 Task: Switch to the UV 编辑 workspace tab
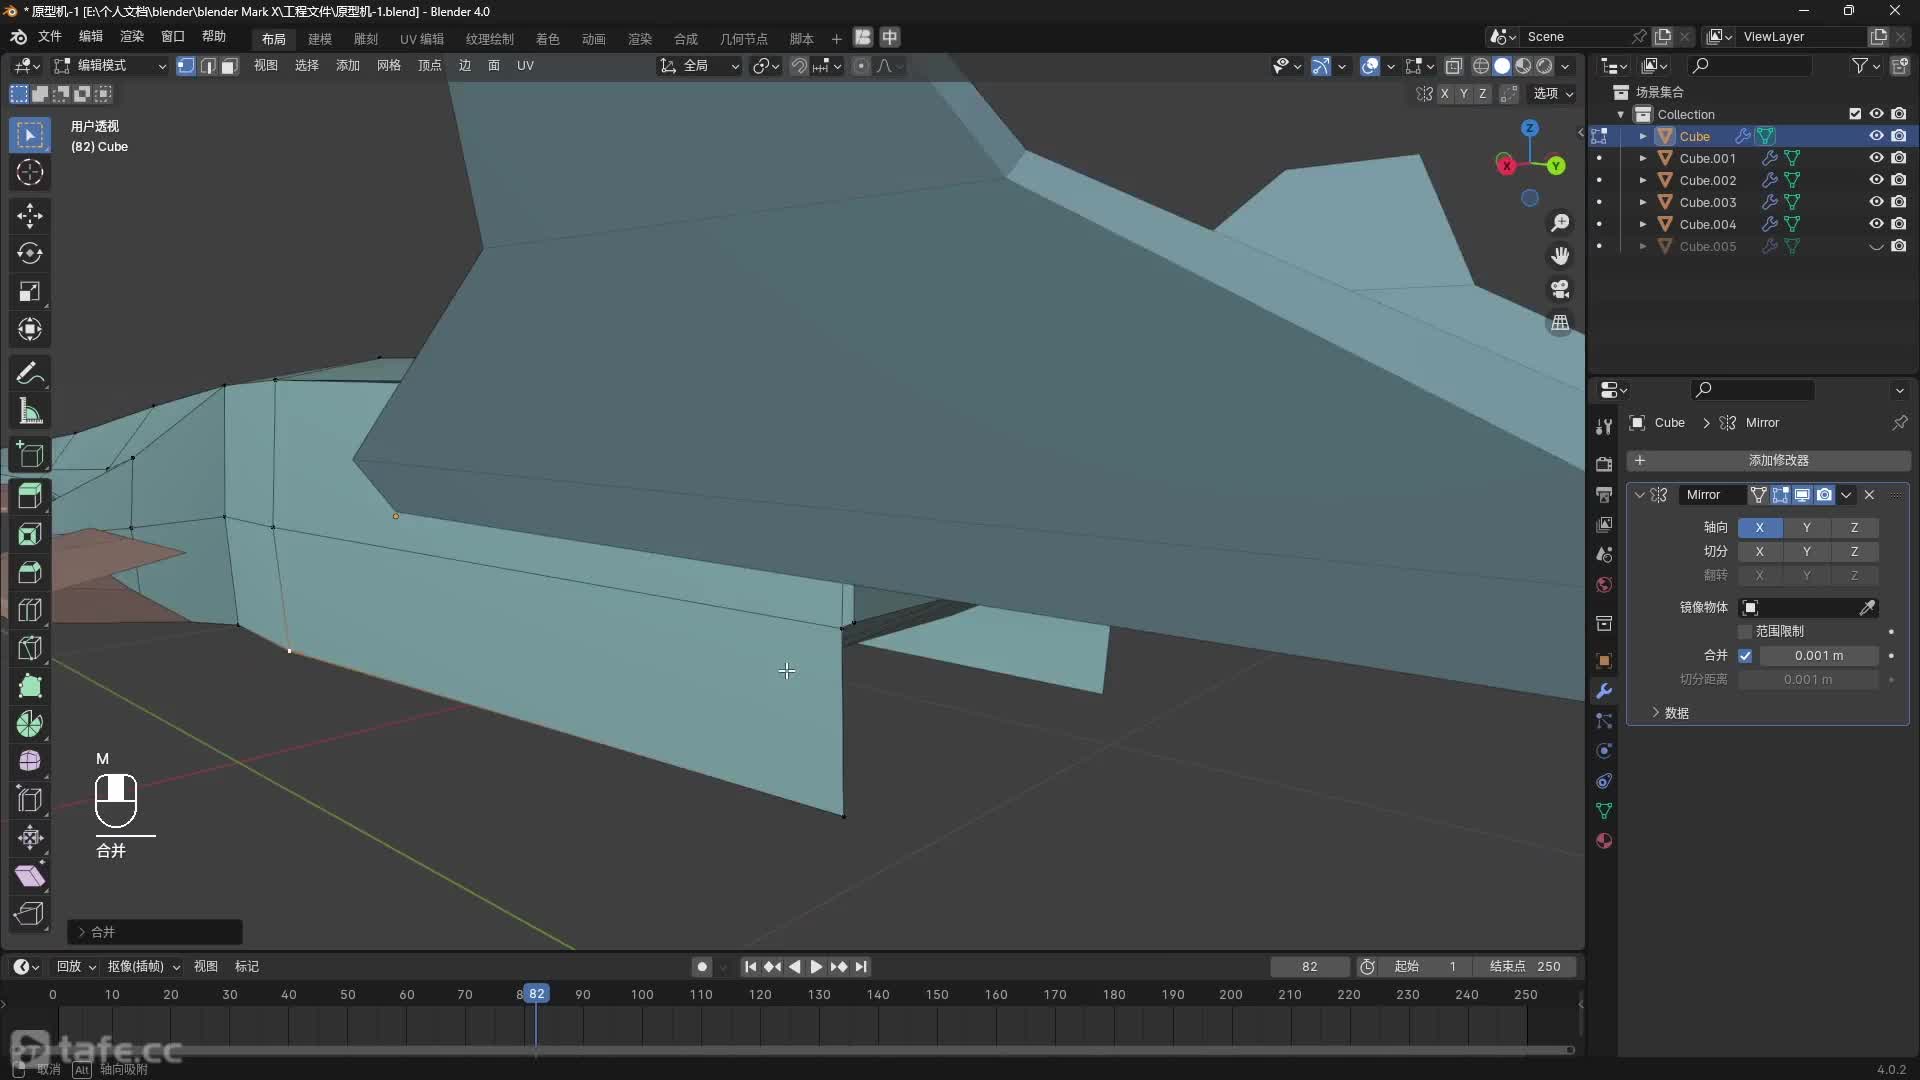point(422,39)
